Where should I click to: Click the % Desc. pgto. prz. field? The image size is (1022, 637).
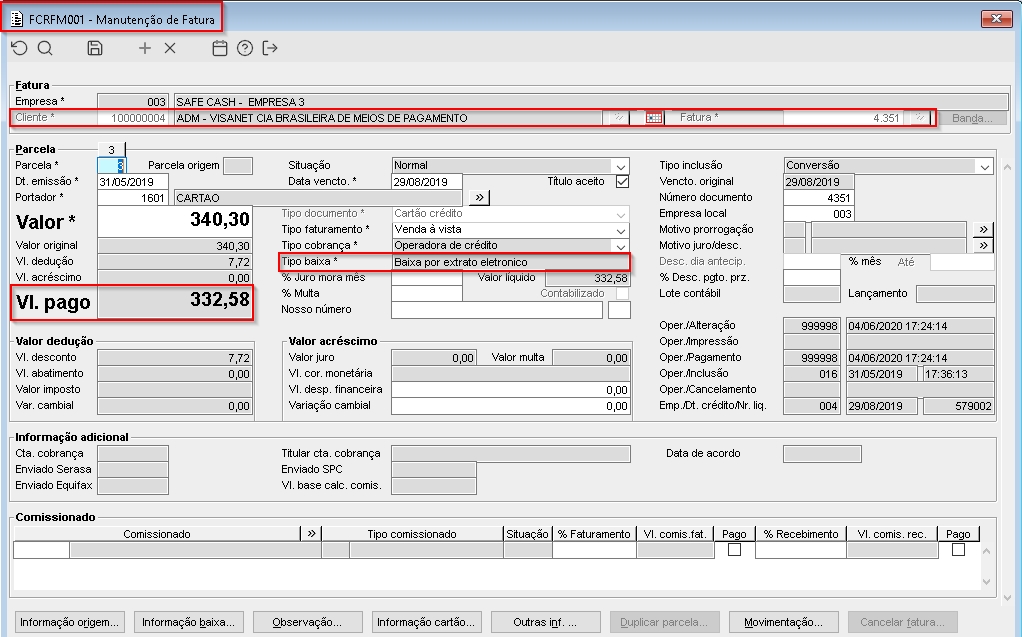pos(811,278)
